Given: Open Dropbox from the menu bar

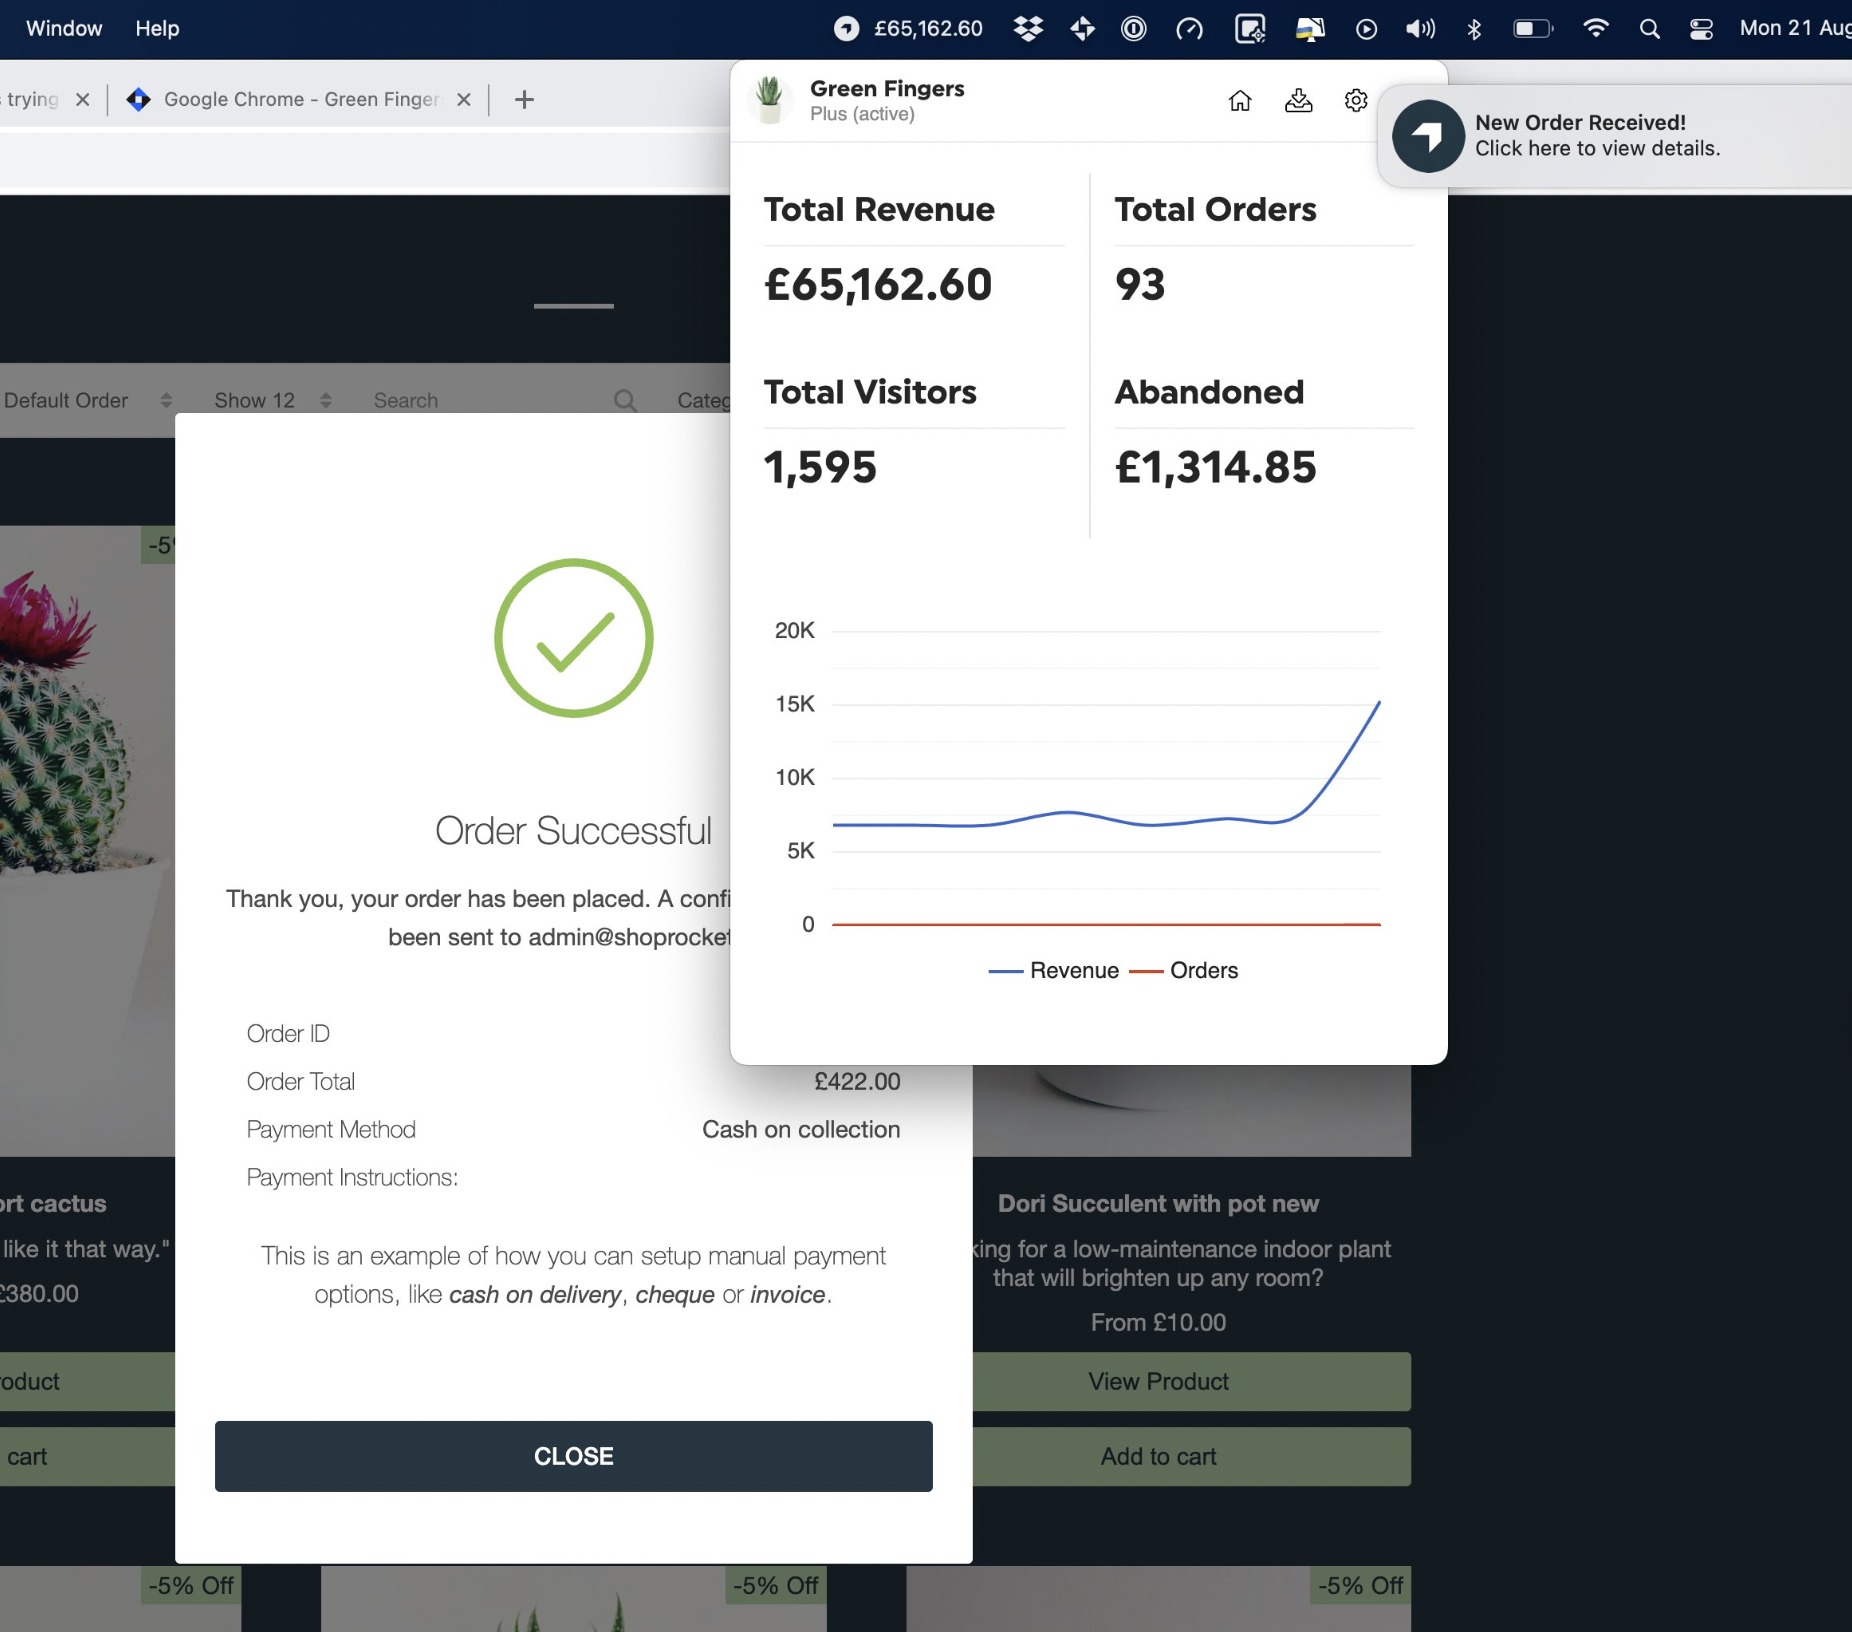Looking at the screenshot, I should tap(1028, 29).
